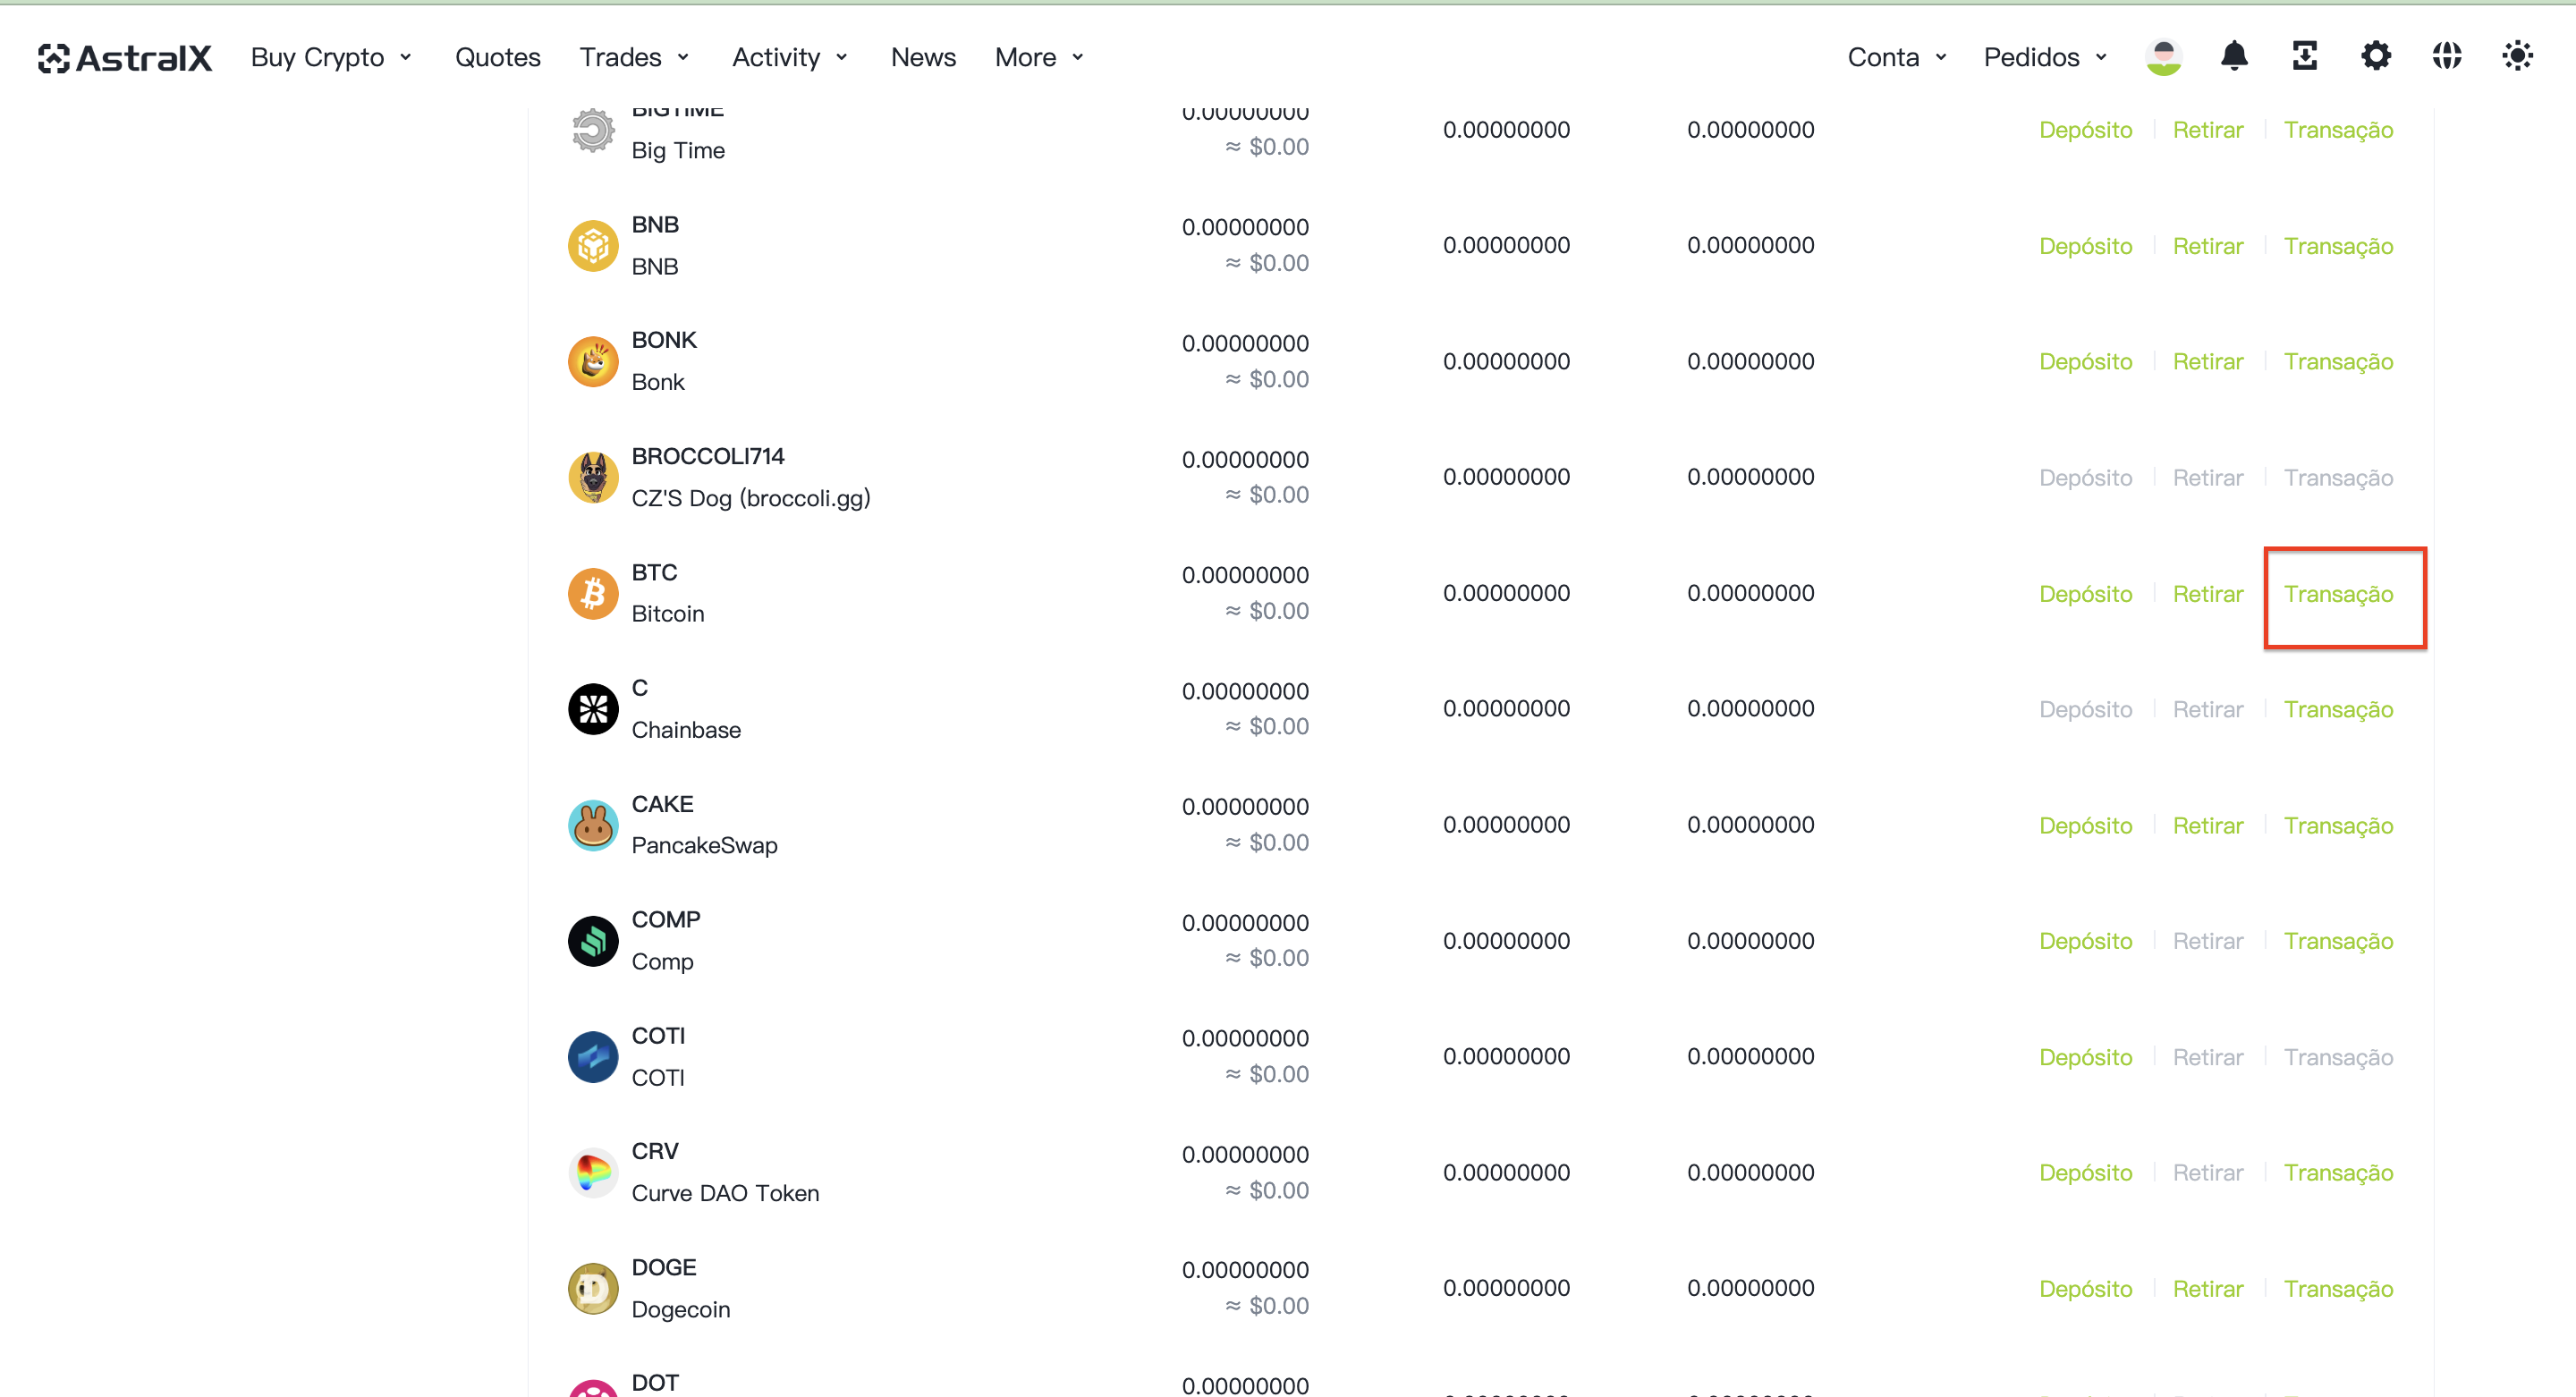This screenshot has height=1397, width=2576.
Task: Click Retirar for Big Time
Action: click(2207, 130)
